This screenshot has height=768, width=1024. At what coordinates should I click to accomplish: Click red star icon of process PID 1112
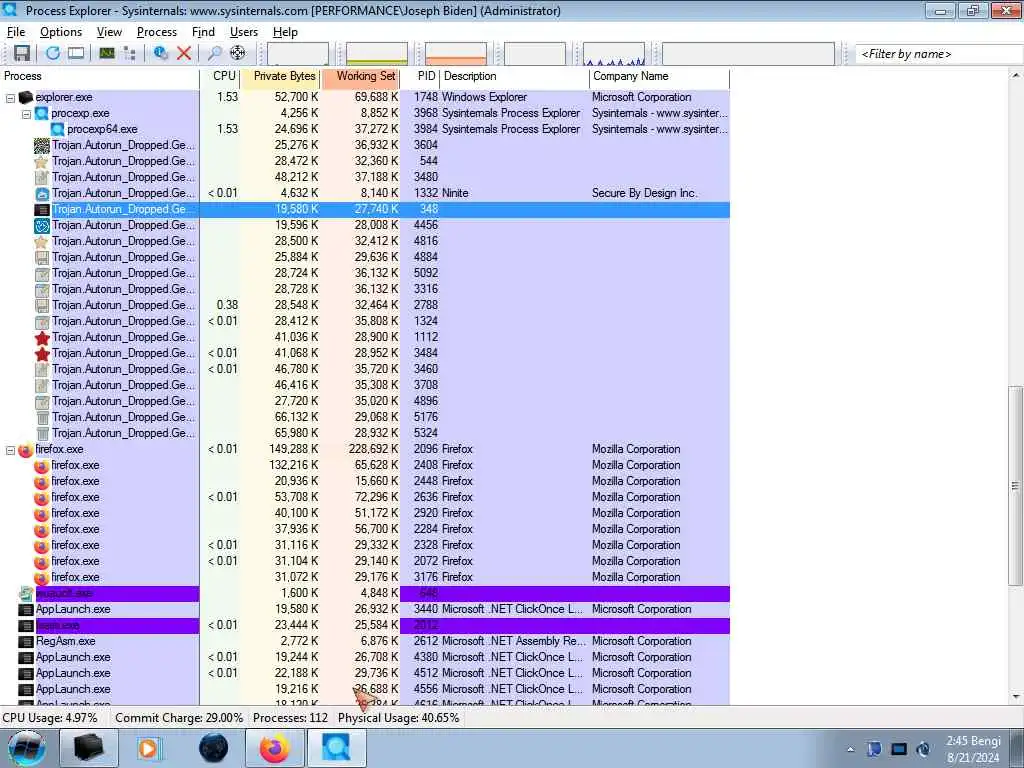tap(42, 338)
